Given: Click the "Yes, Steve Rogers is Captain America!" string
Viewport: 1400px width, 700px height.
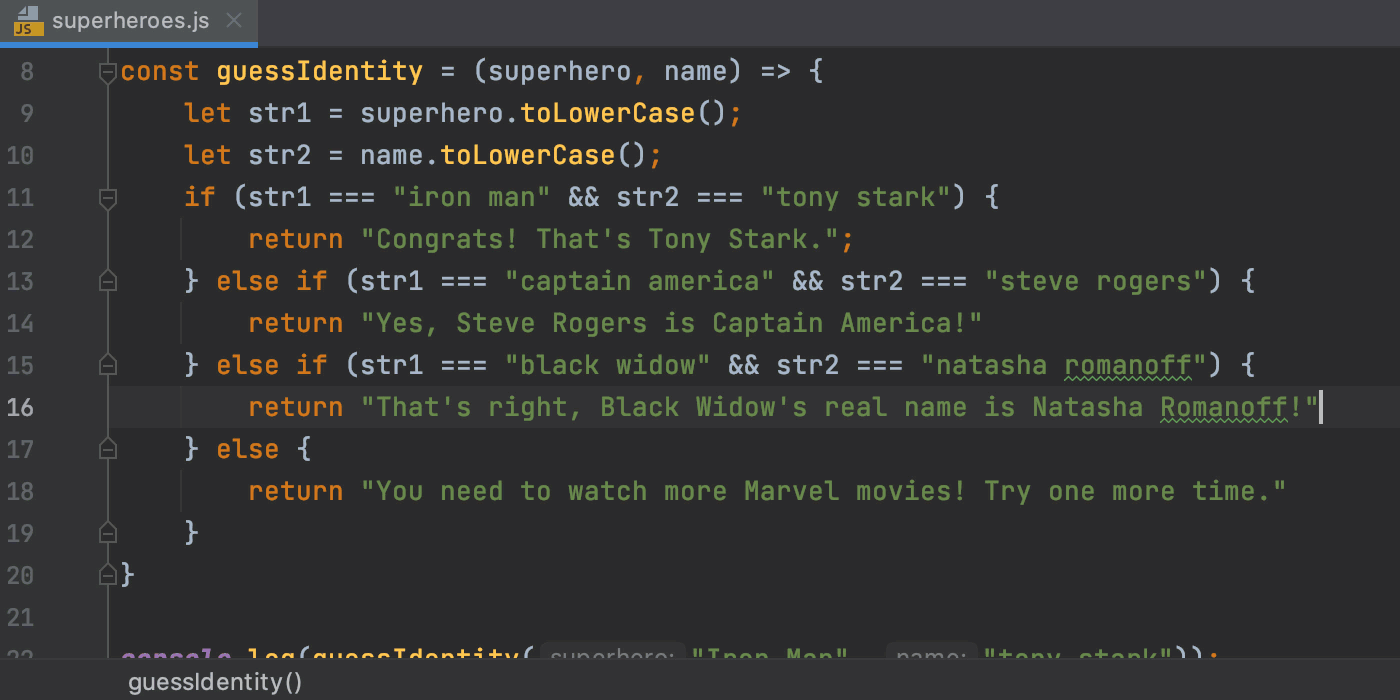Looking at the screenshot, I should [x=672, y=324].
